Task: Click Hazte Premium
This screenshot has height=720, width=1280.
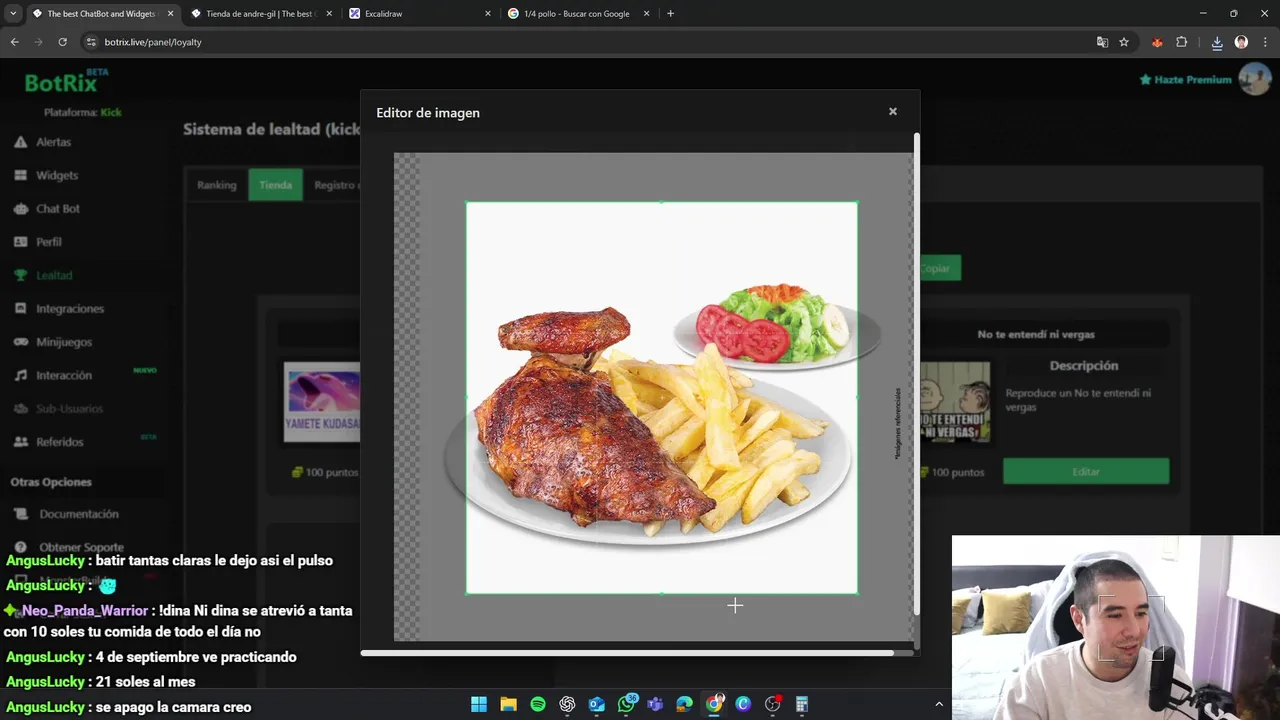Action: [1185, 80]
